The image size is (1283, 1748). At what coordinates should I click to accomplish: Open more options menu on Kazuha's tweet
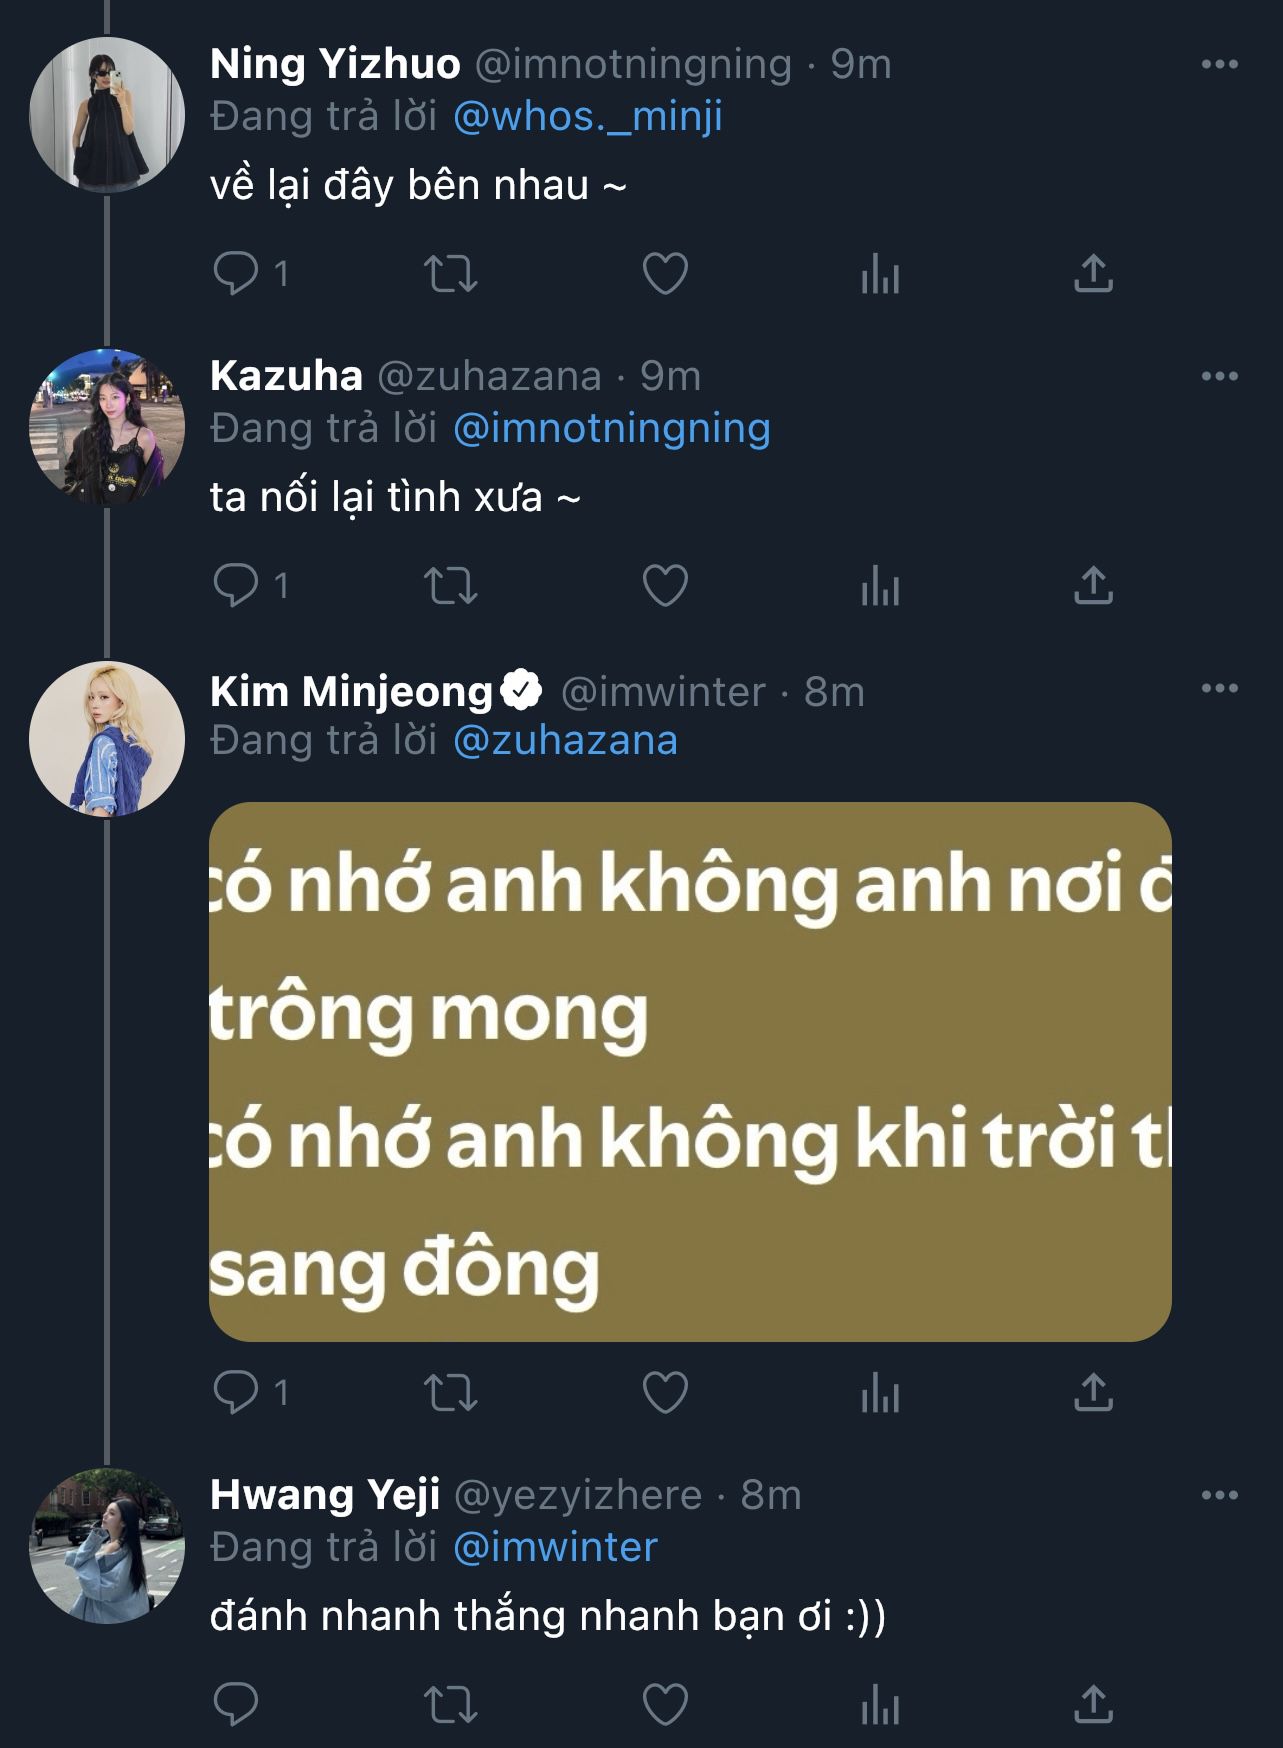pyautogui.click(x=1219, y=377)
